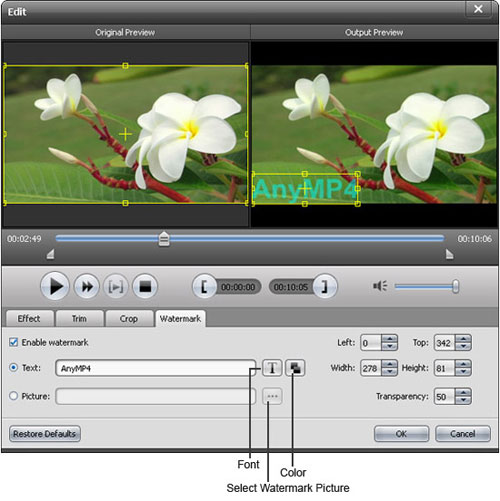Select the Watermark tab
This screenshot has width=500, height=501.
click(x=180, y=319)
